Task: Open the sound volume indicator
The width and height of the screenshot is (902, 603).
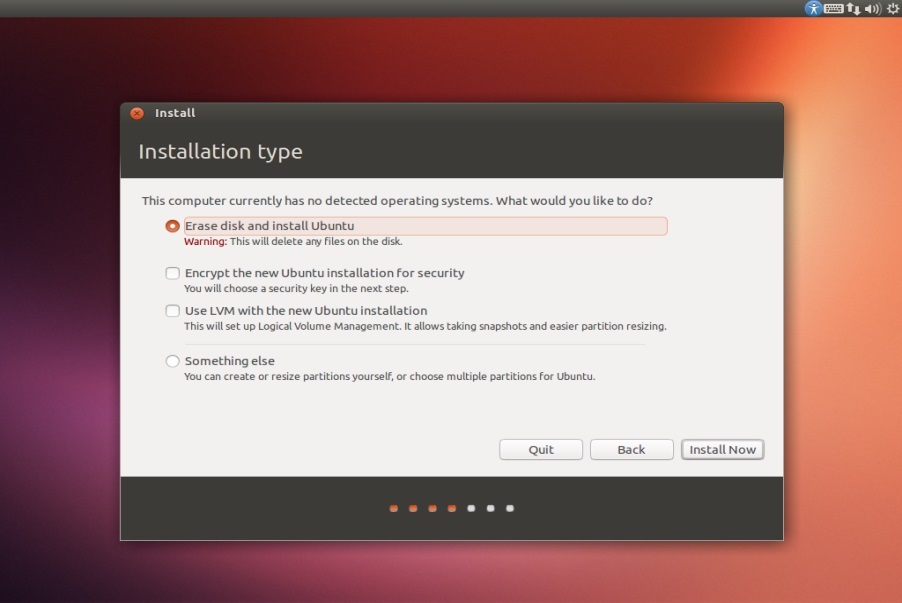Action: [872, 8]
